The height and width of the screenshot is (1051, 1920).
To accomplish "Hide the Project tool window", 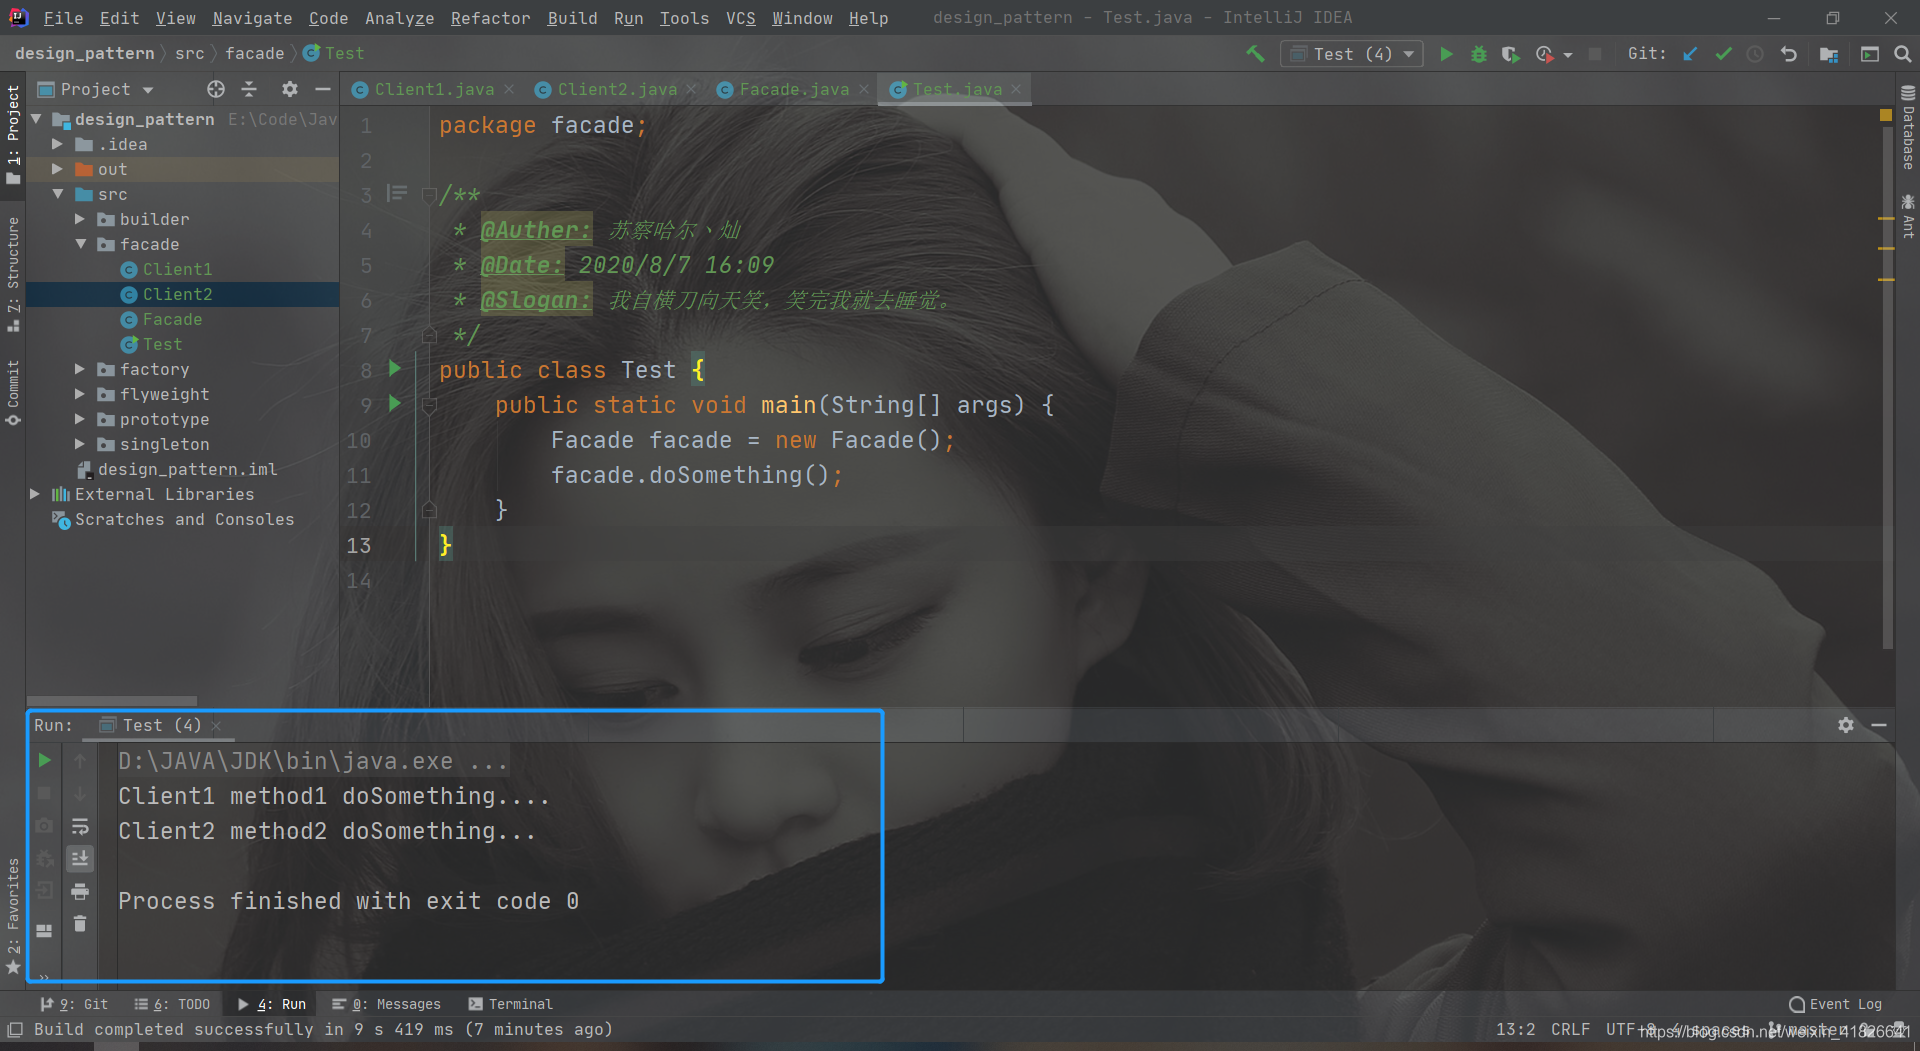I will coord(322,89).
